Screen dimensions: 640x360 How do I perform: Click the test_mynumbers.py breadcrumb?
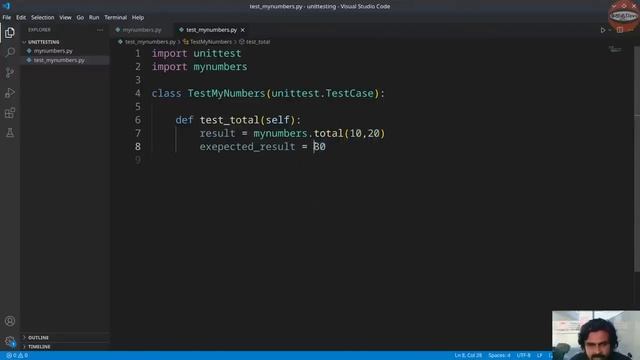[x=150, y=42]
